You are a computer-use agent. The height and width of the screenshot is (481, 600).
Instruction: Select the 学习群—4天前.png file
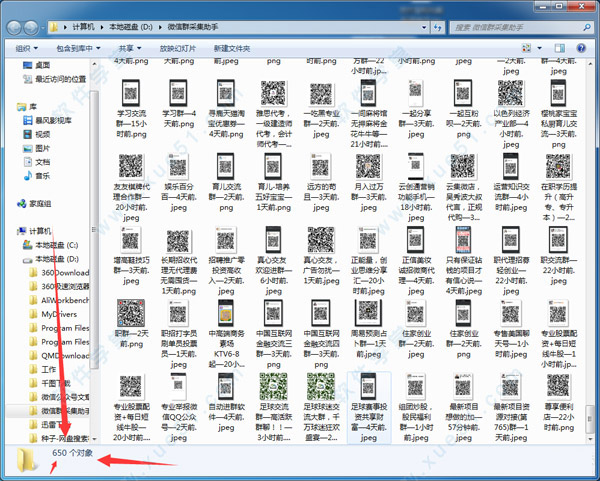point(179,104)
